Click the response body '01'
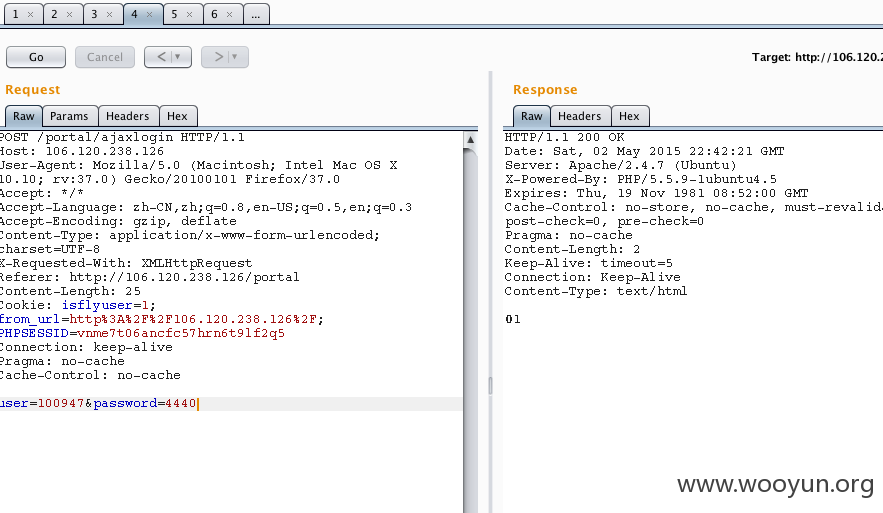Viewport: 883px width, 513px height. pos(512,319)
